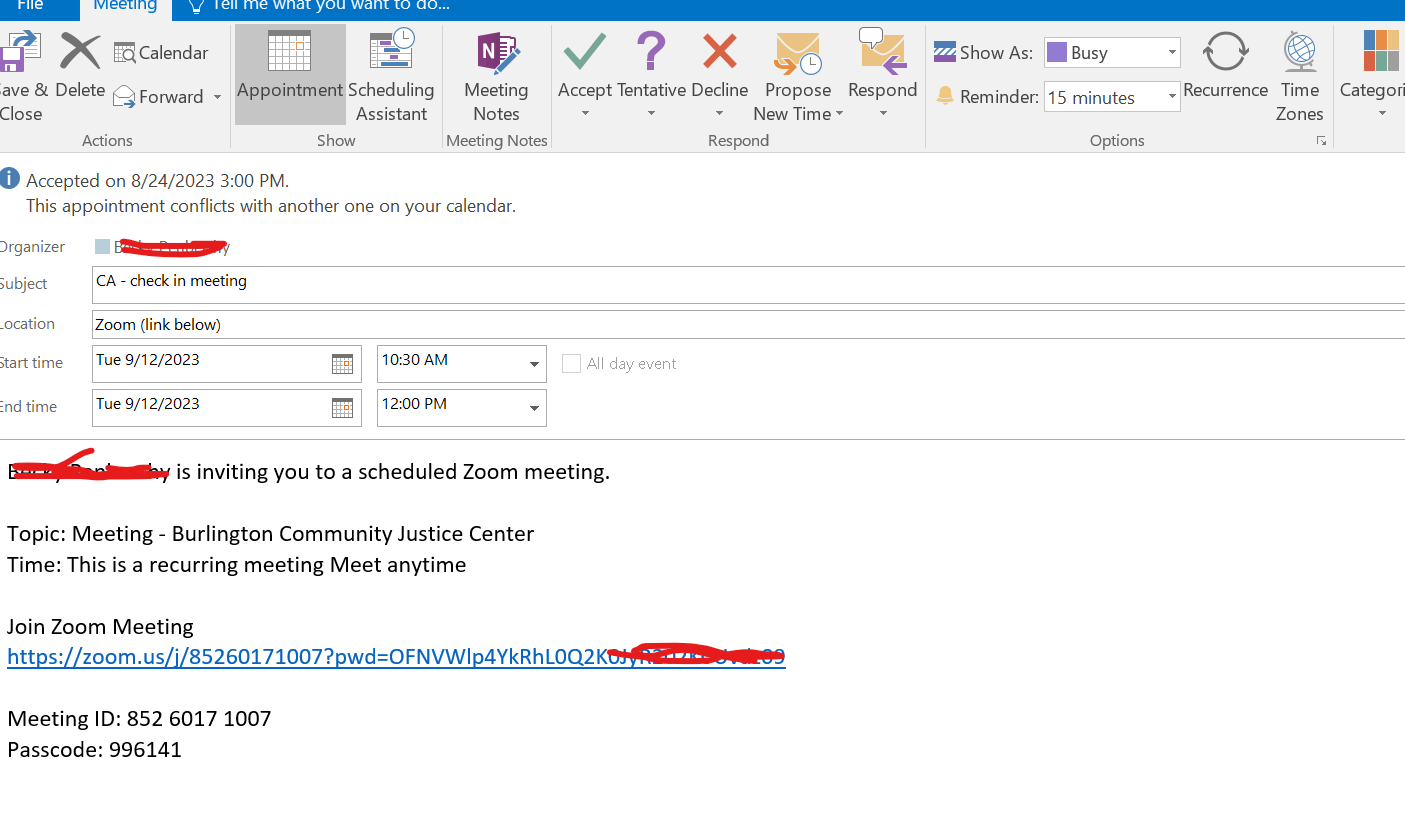The height and width of the screenshot is (828, 1405).
Task: Open Time Zones globe icon
Action: pyautogui.click(x=1300, y=52)
